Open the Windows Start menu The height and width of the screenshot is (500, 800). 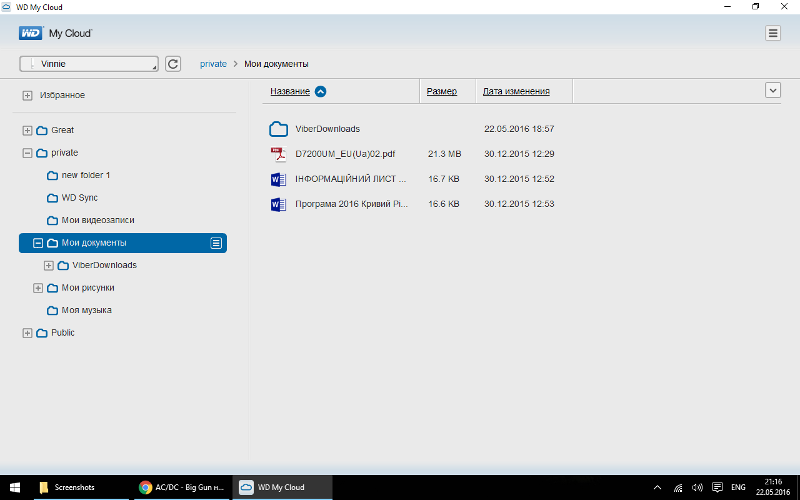[15, 487]
